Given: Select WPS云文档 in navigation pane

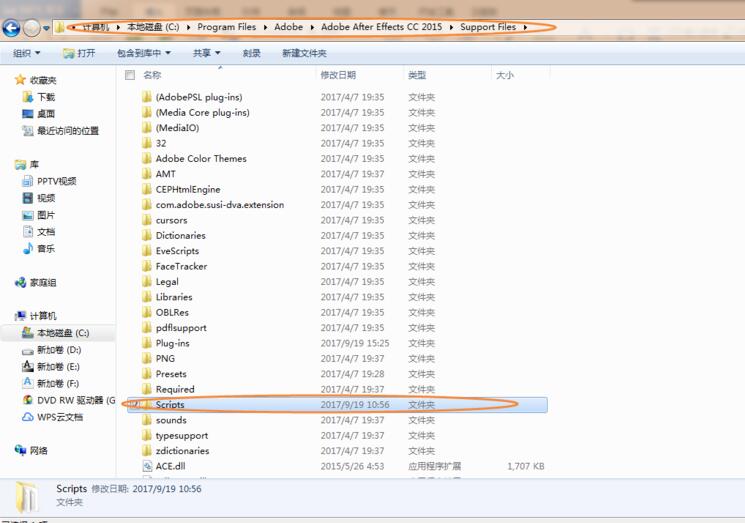Looking at the screenshot, I should tap(60, 417).
